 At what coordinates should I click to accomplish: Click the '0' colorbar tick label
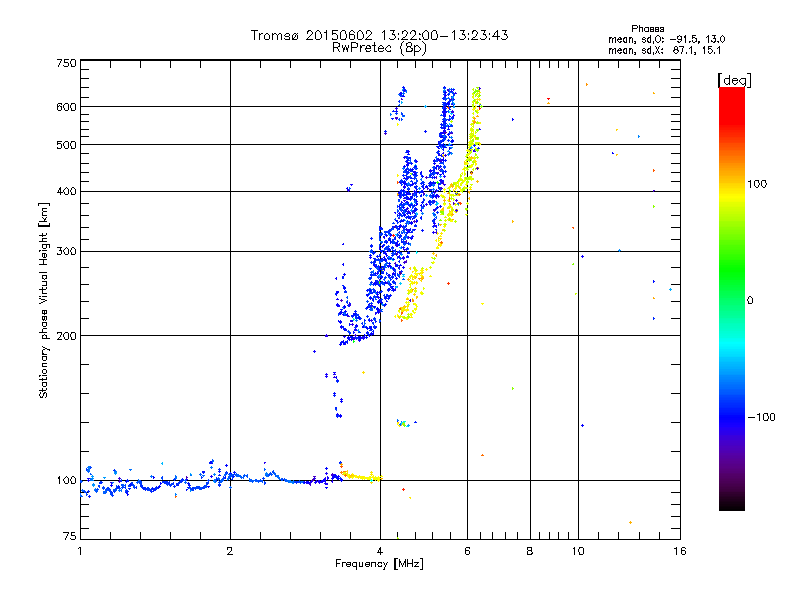[750, 301]
